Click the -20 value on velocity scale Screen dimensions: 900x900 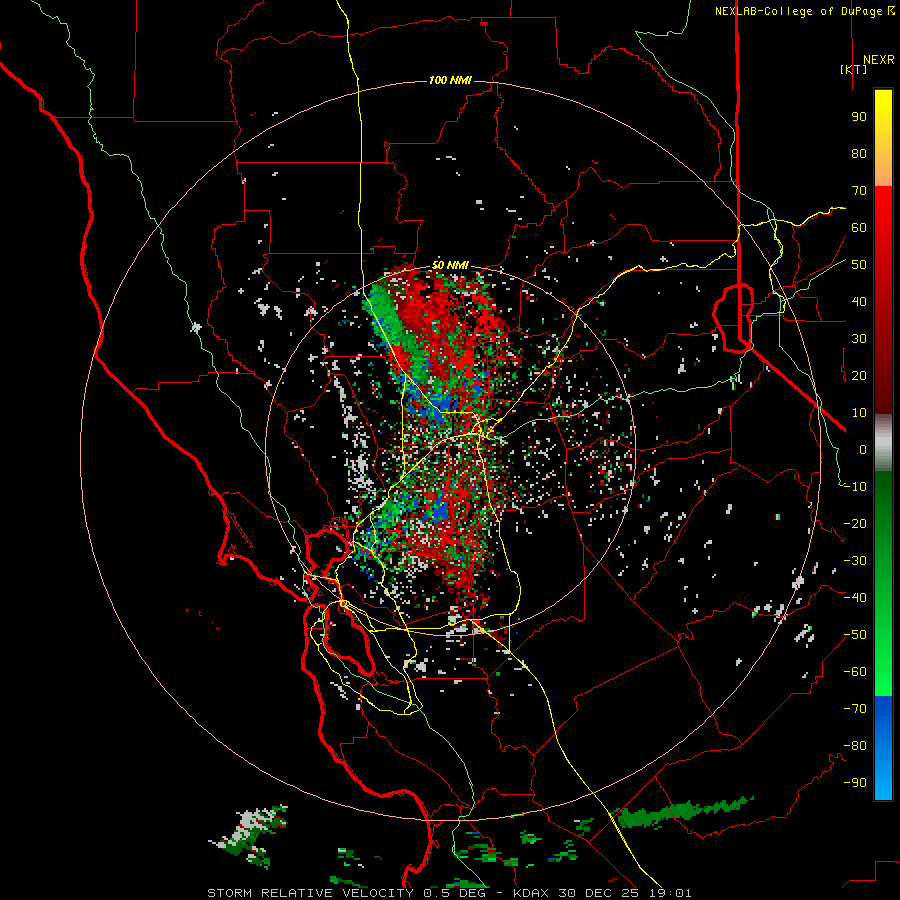point(855,523)
